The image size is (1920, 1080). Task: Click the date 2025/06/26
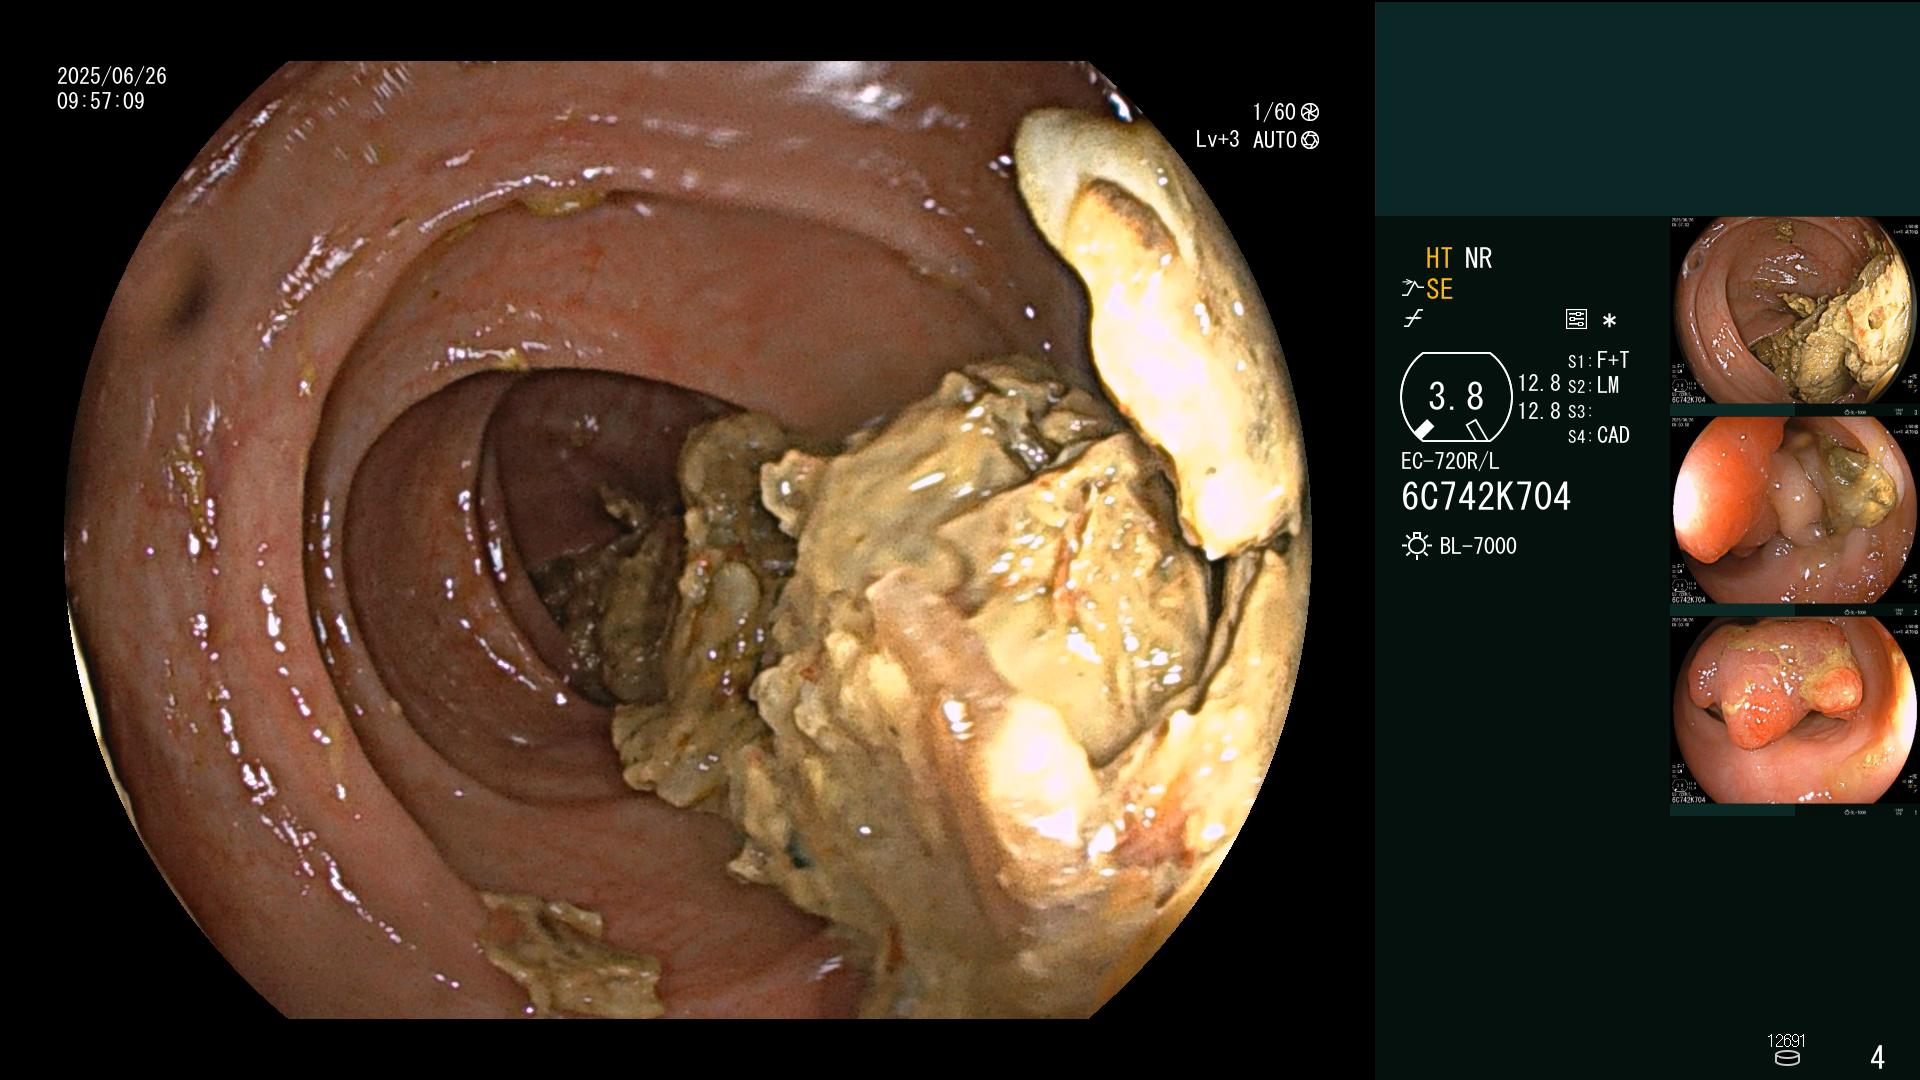[x=112, y=76]
